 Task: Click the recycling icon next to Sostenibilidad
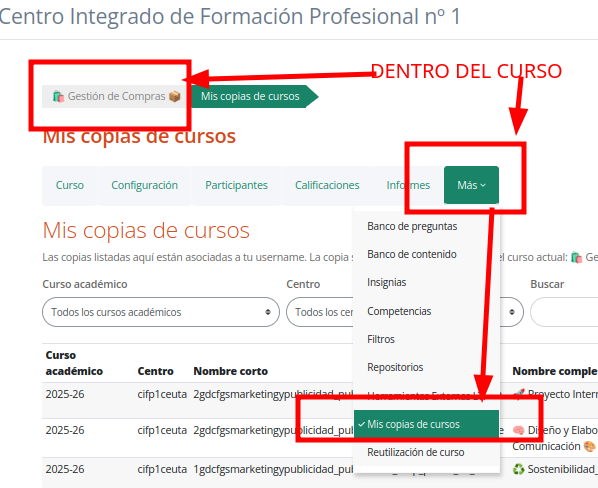coord(518,469)
